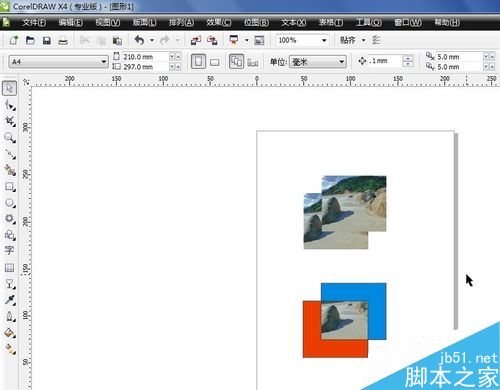Image resolution: width=500 pixels, height=390 pixels.
Task: Apply page size to all pages
Action: pos(236,62)
